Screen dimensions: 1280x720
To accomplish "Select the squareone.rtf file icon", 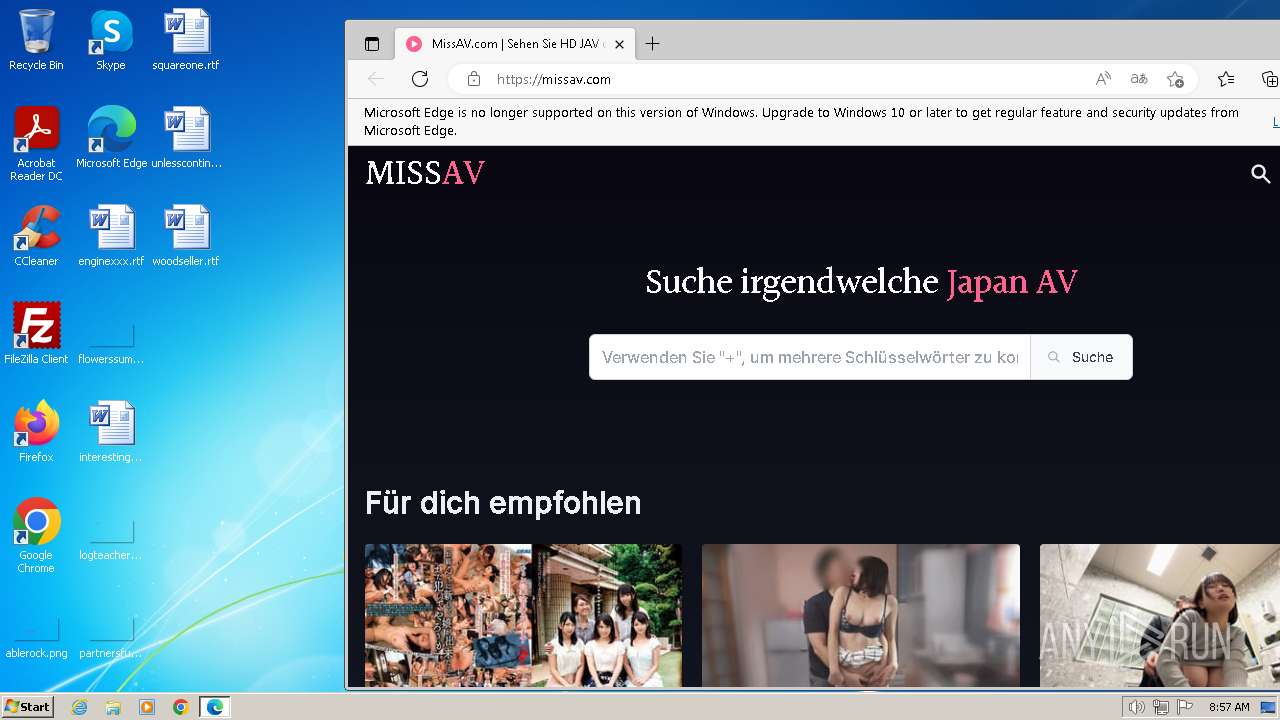I will (x=186, y=40).
